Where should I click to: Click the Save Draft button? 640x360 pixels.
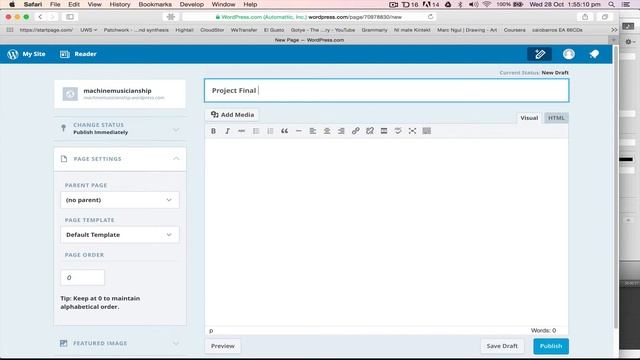[502, 346]
